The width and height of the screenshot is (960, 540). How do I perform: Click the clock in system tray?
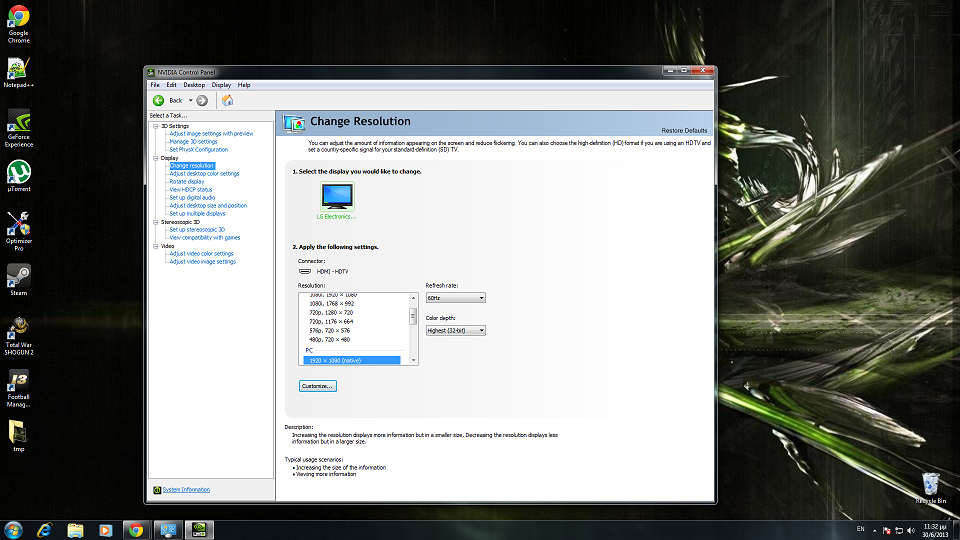[935, 530]
